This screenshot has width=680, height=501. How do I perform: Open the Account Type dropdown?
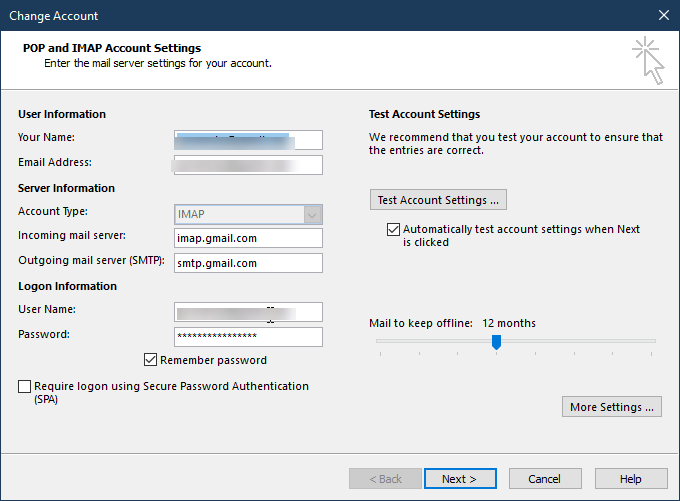[312, 213]
